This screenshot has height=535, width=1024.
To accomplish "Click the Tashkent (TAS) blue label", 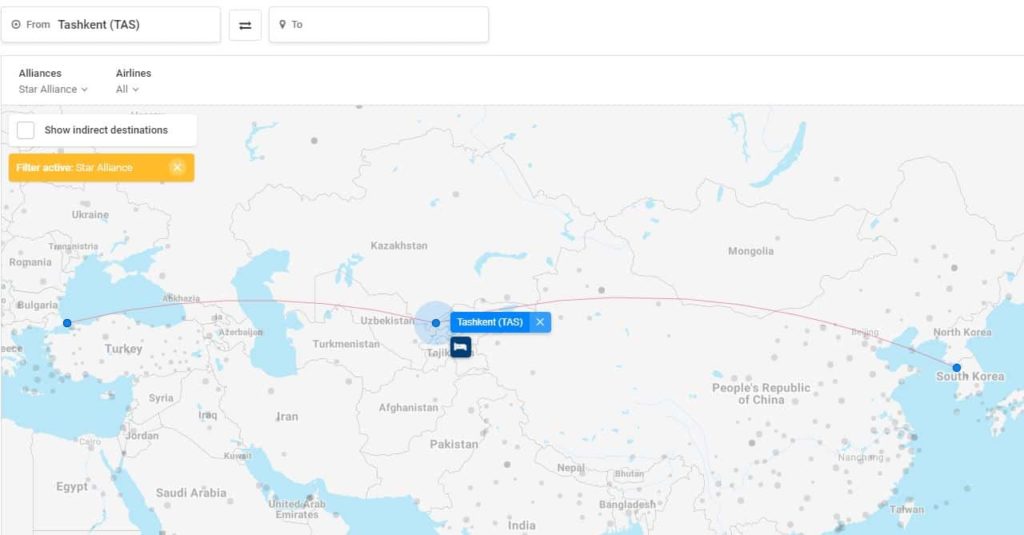I will coord(490,322).
